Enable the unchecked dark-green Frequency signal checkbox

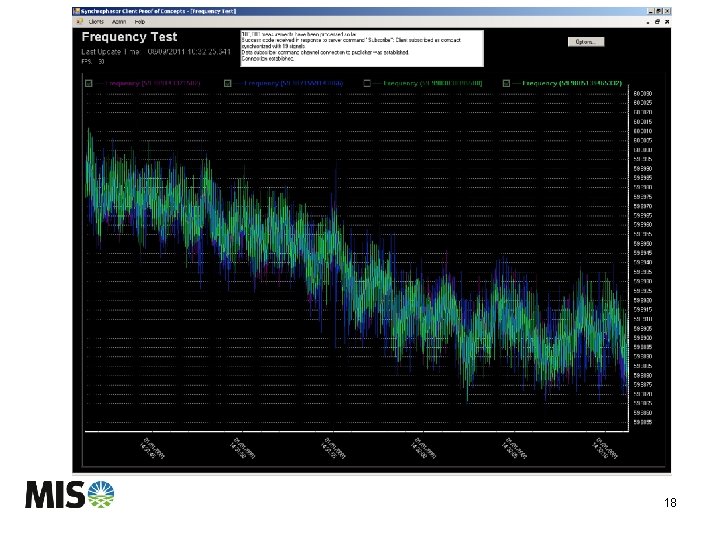click(x=367, y=83)
